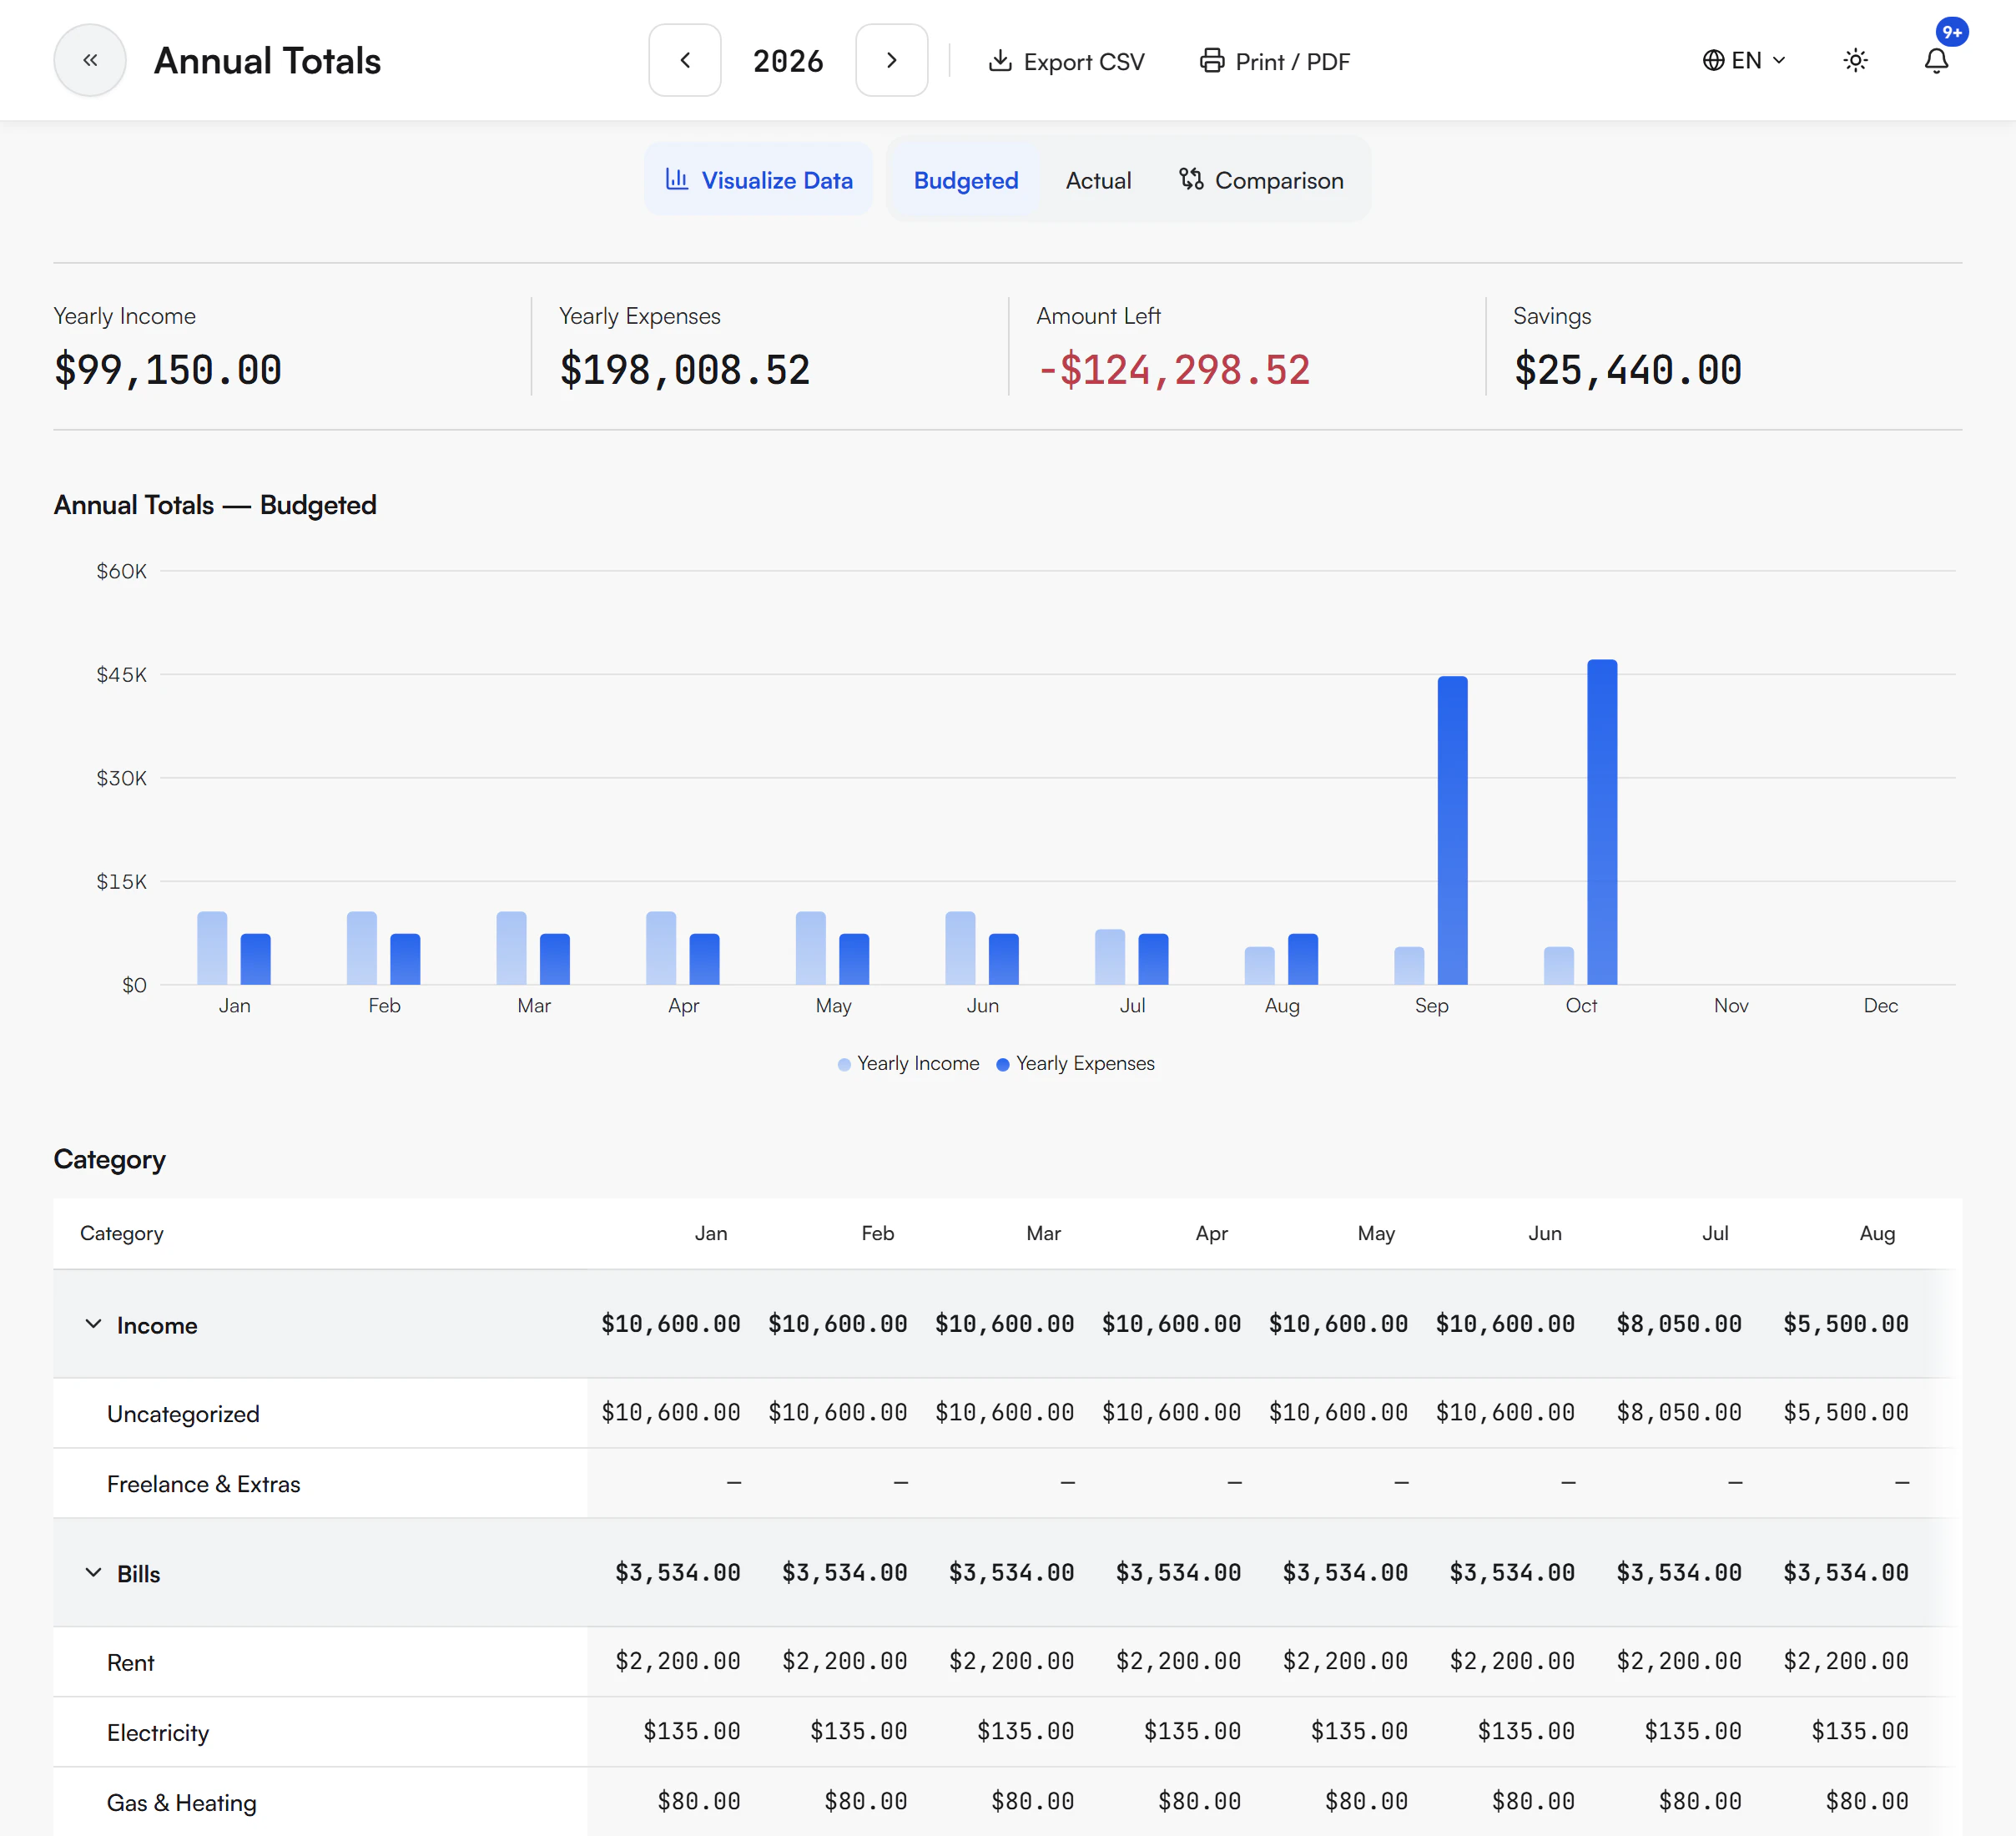Image resolution: width=2016 pixels, height=1836 pixels.
Task: Collapse the Income category row
Action: click(x=93, y=1324)
